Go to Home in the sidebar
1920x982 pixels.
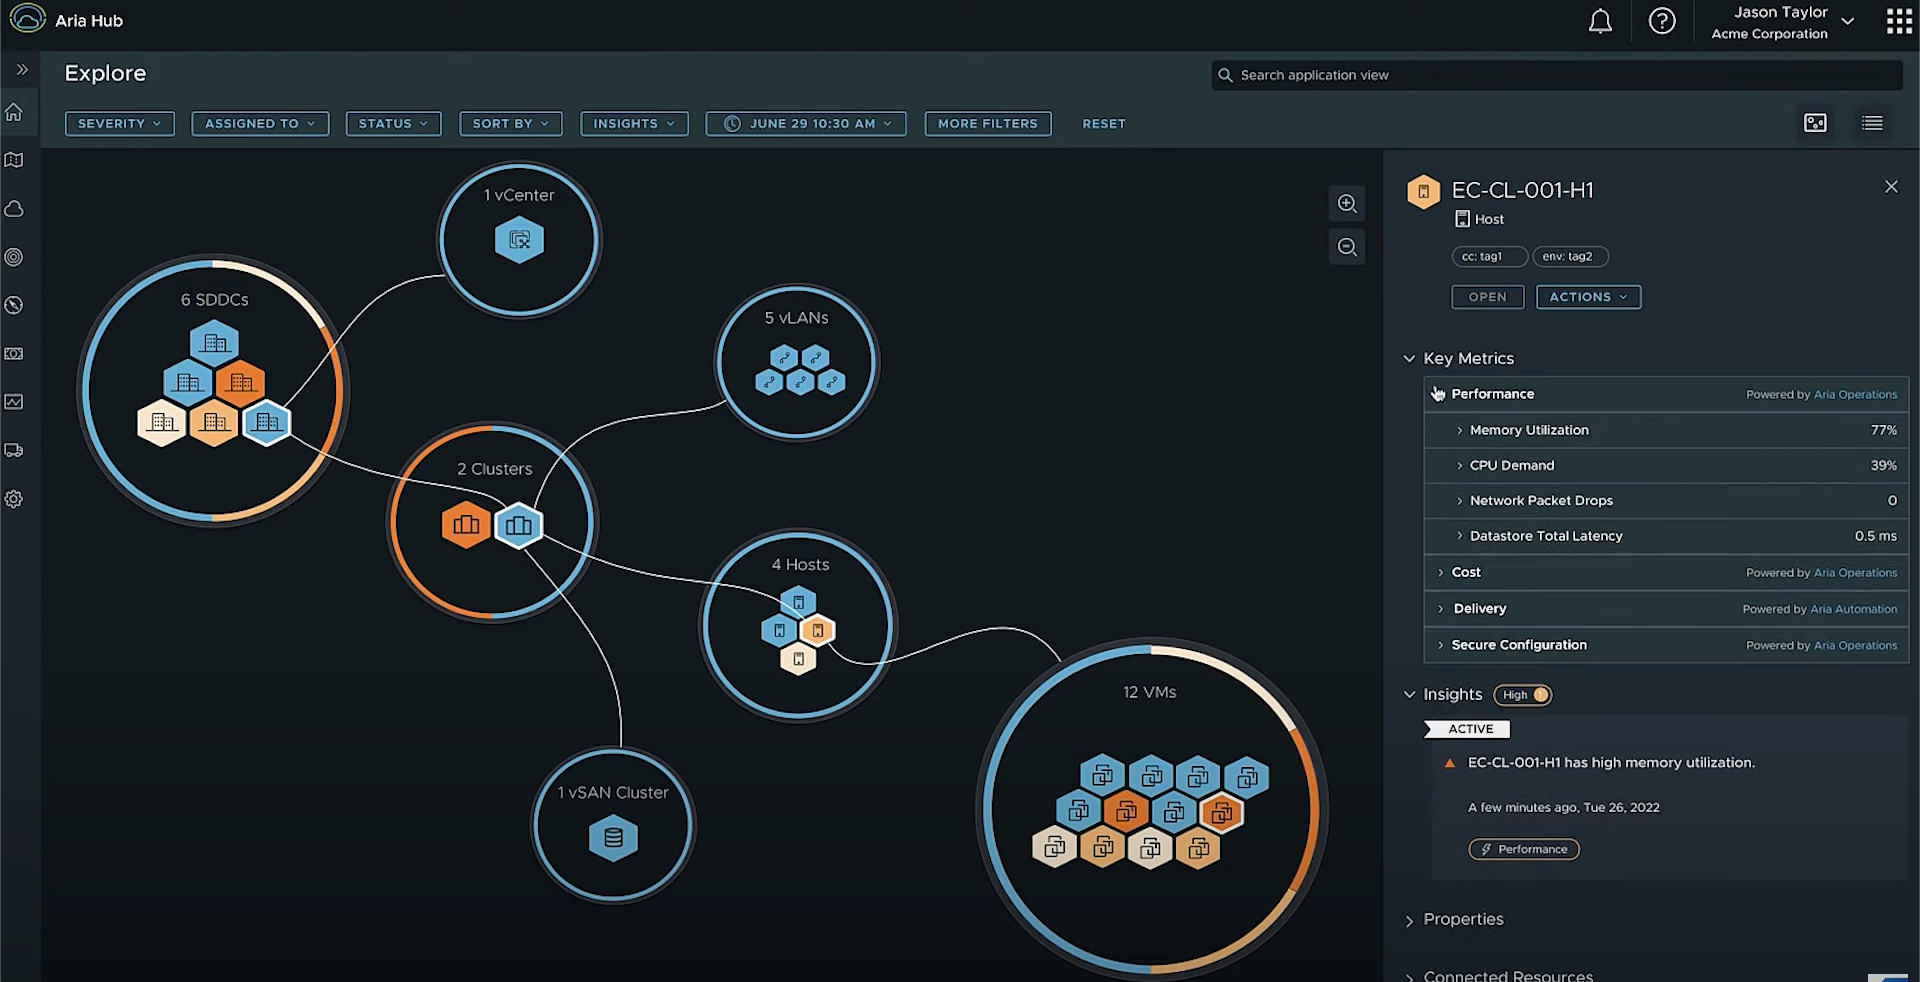coord(14,112)
